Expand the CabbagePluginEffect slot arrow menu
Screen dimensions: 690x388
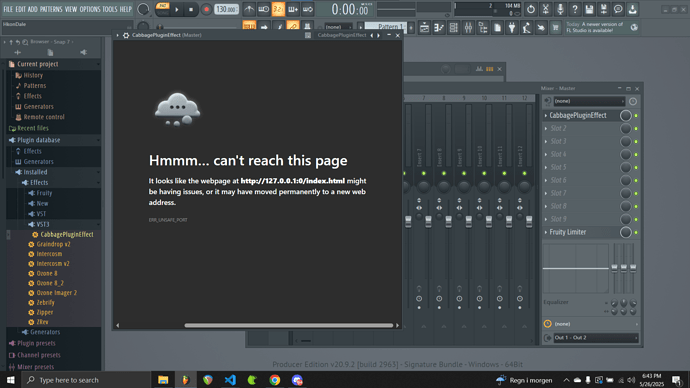pyautogui.click(x=546, y=116)
